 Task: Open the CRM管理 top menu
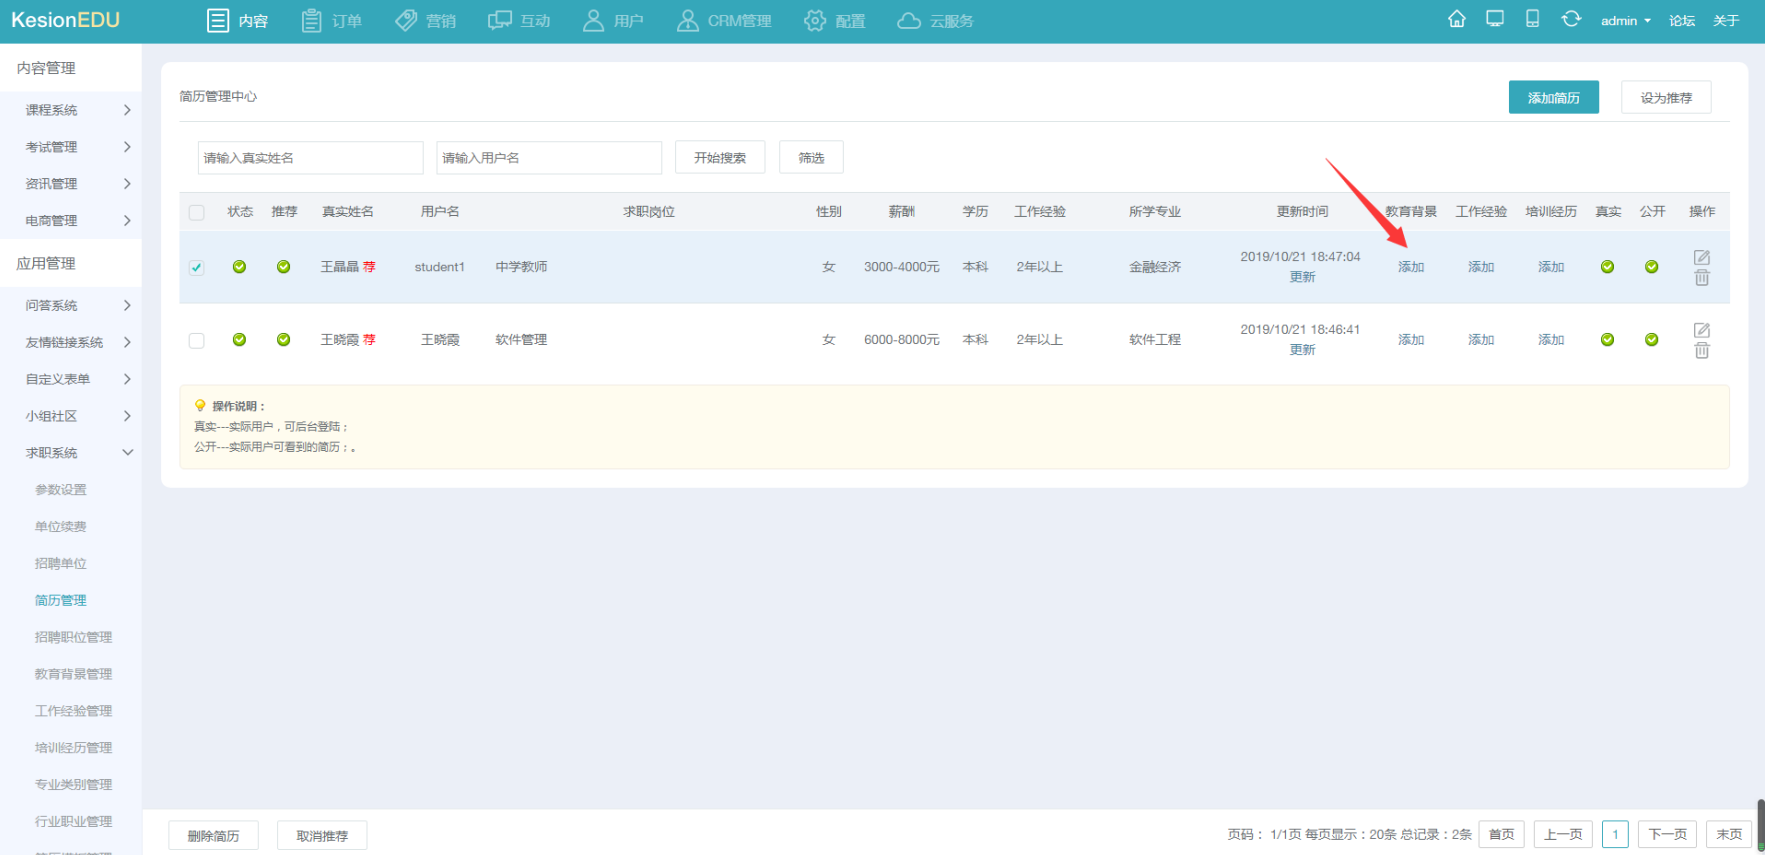tap(725, 21)
